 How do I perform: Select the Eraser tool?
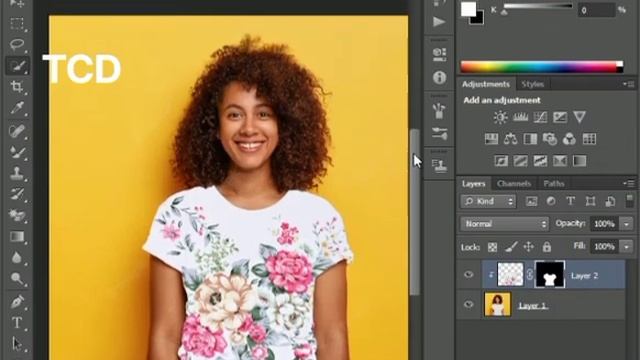17,215
